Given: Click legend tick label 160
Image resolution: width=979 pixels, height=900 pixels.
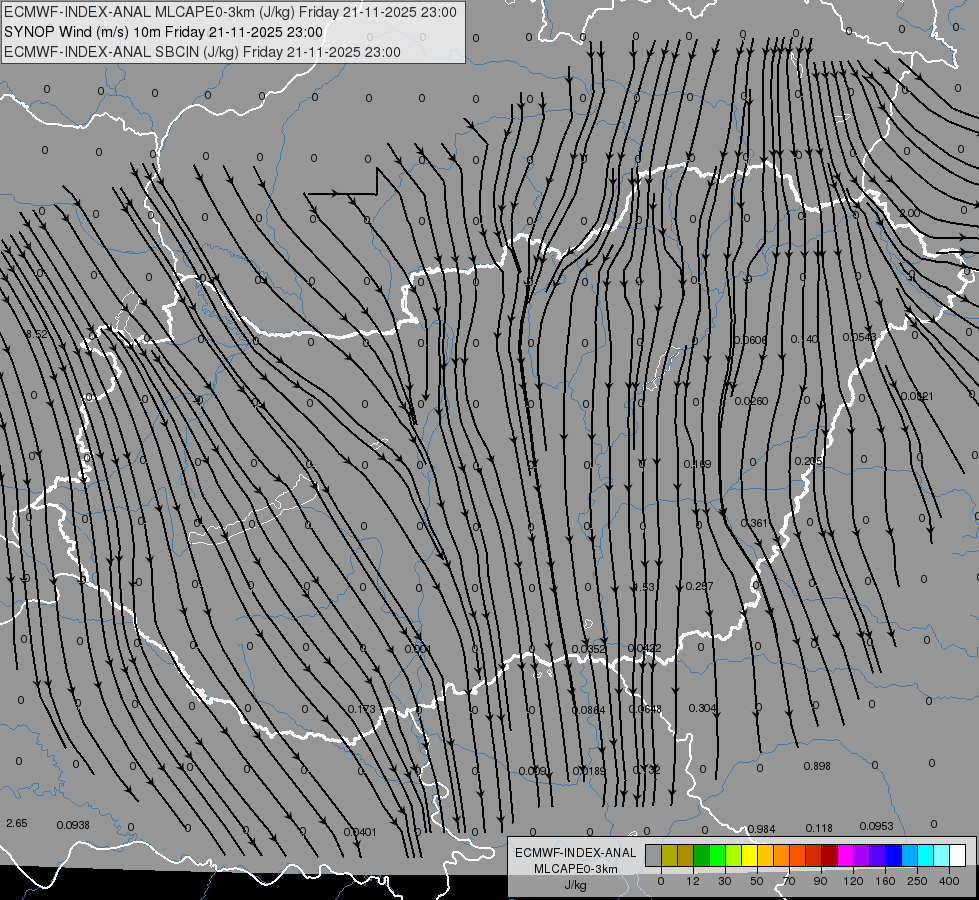Looking at the screenshot, I should click(x=885, y=881).
